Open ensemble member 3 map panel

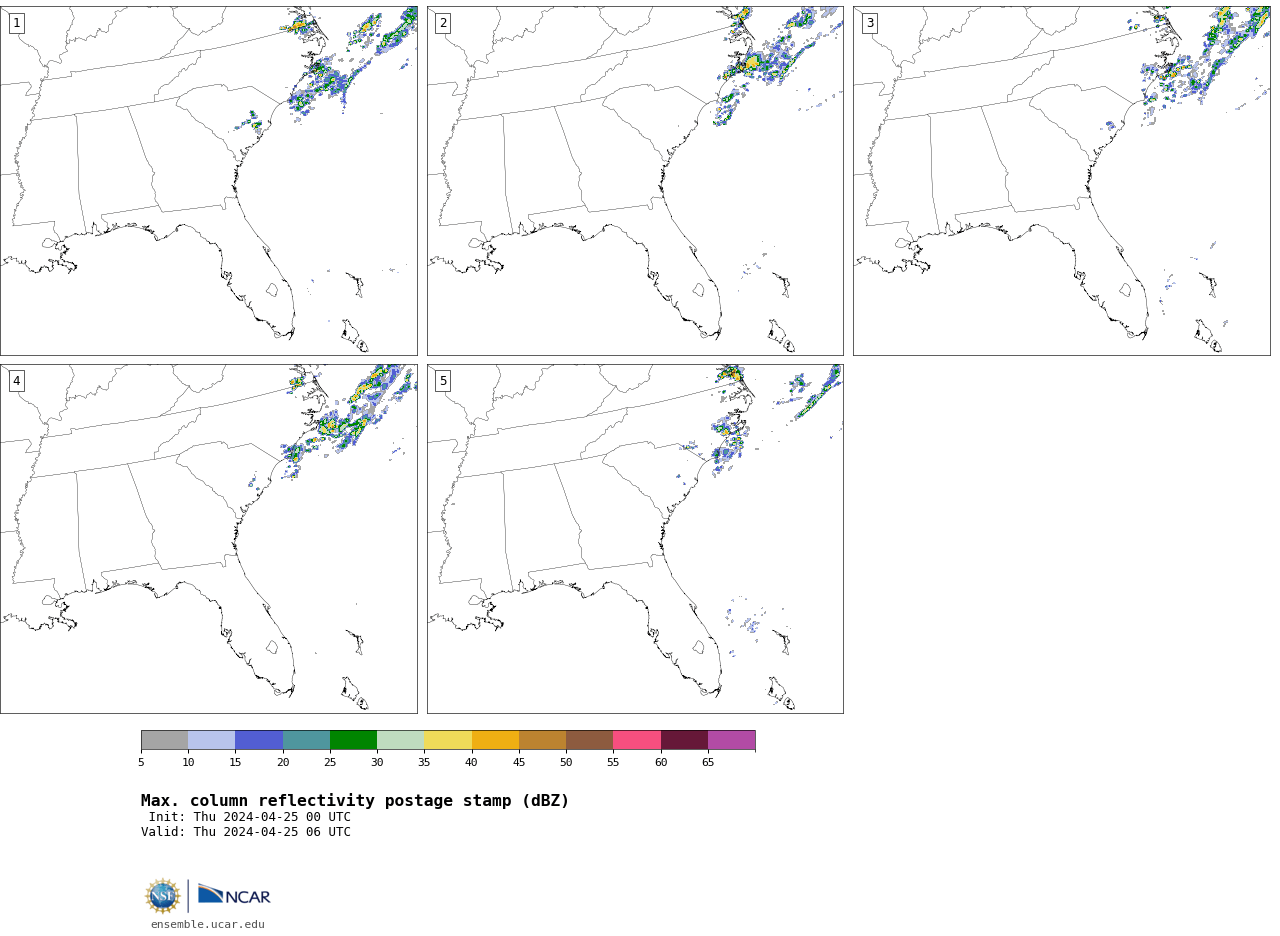[1062, 181]
